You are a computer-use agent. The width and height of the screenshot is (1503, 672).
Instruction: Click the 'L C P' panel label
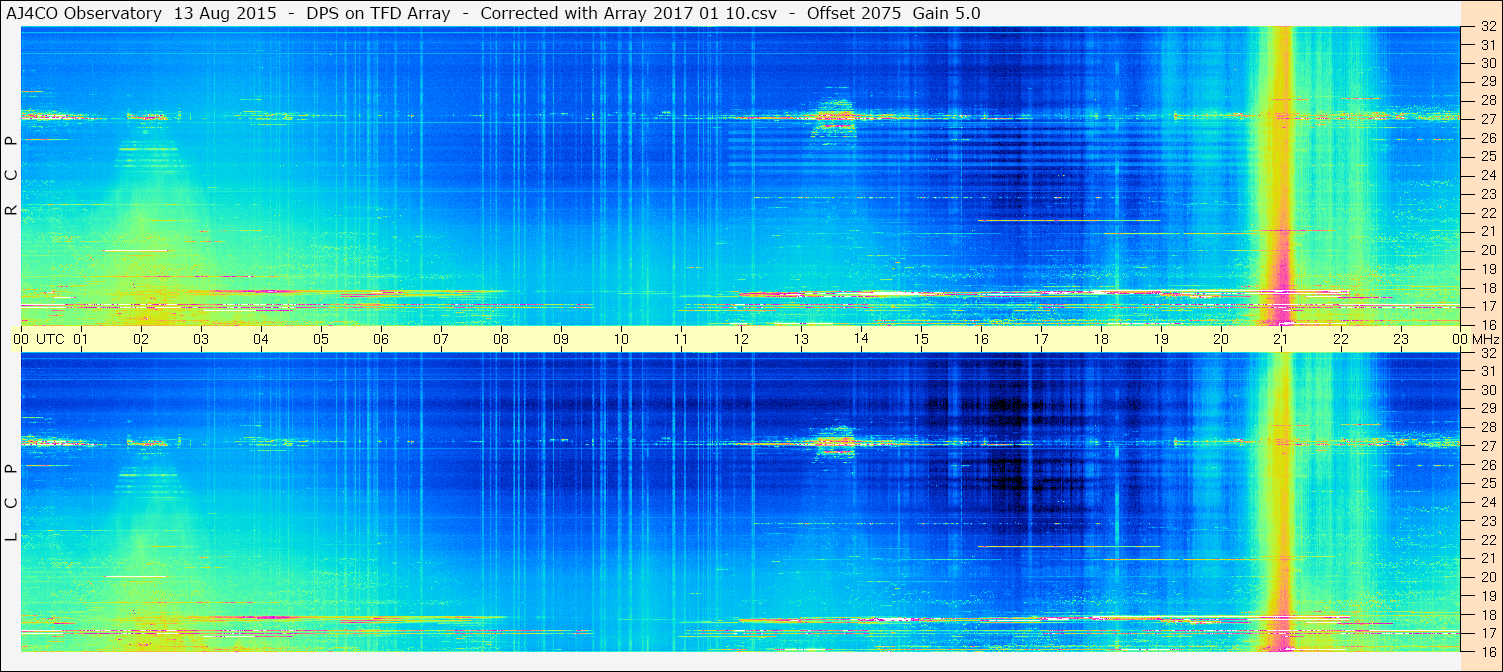click(x=11, y=503)
